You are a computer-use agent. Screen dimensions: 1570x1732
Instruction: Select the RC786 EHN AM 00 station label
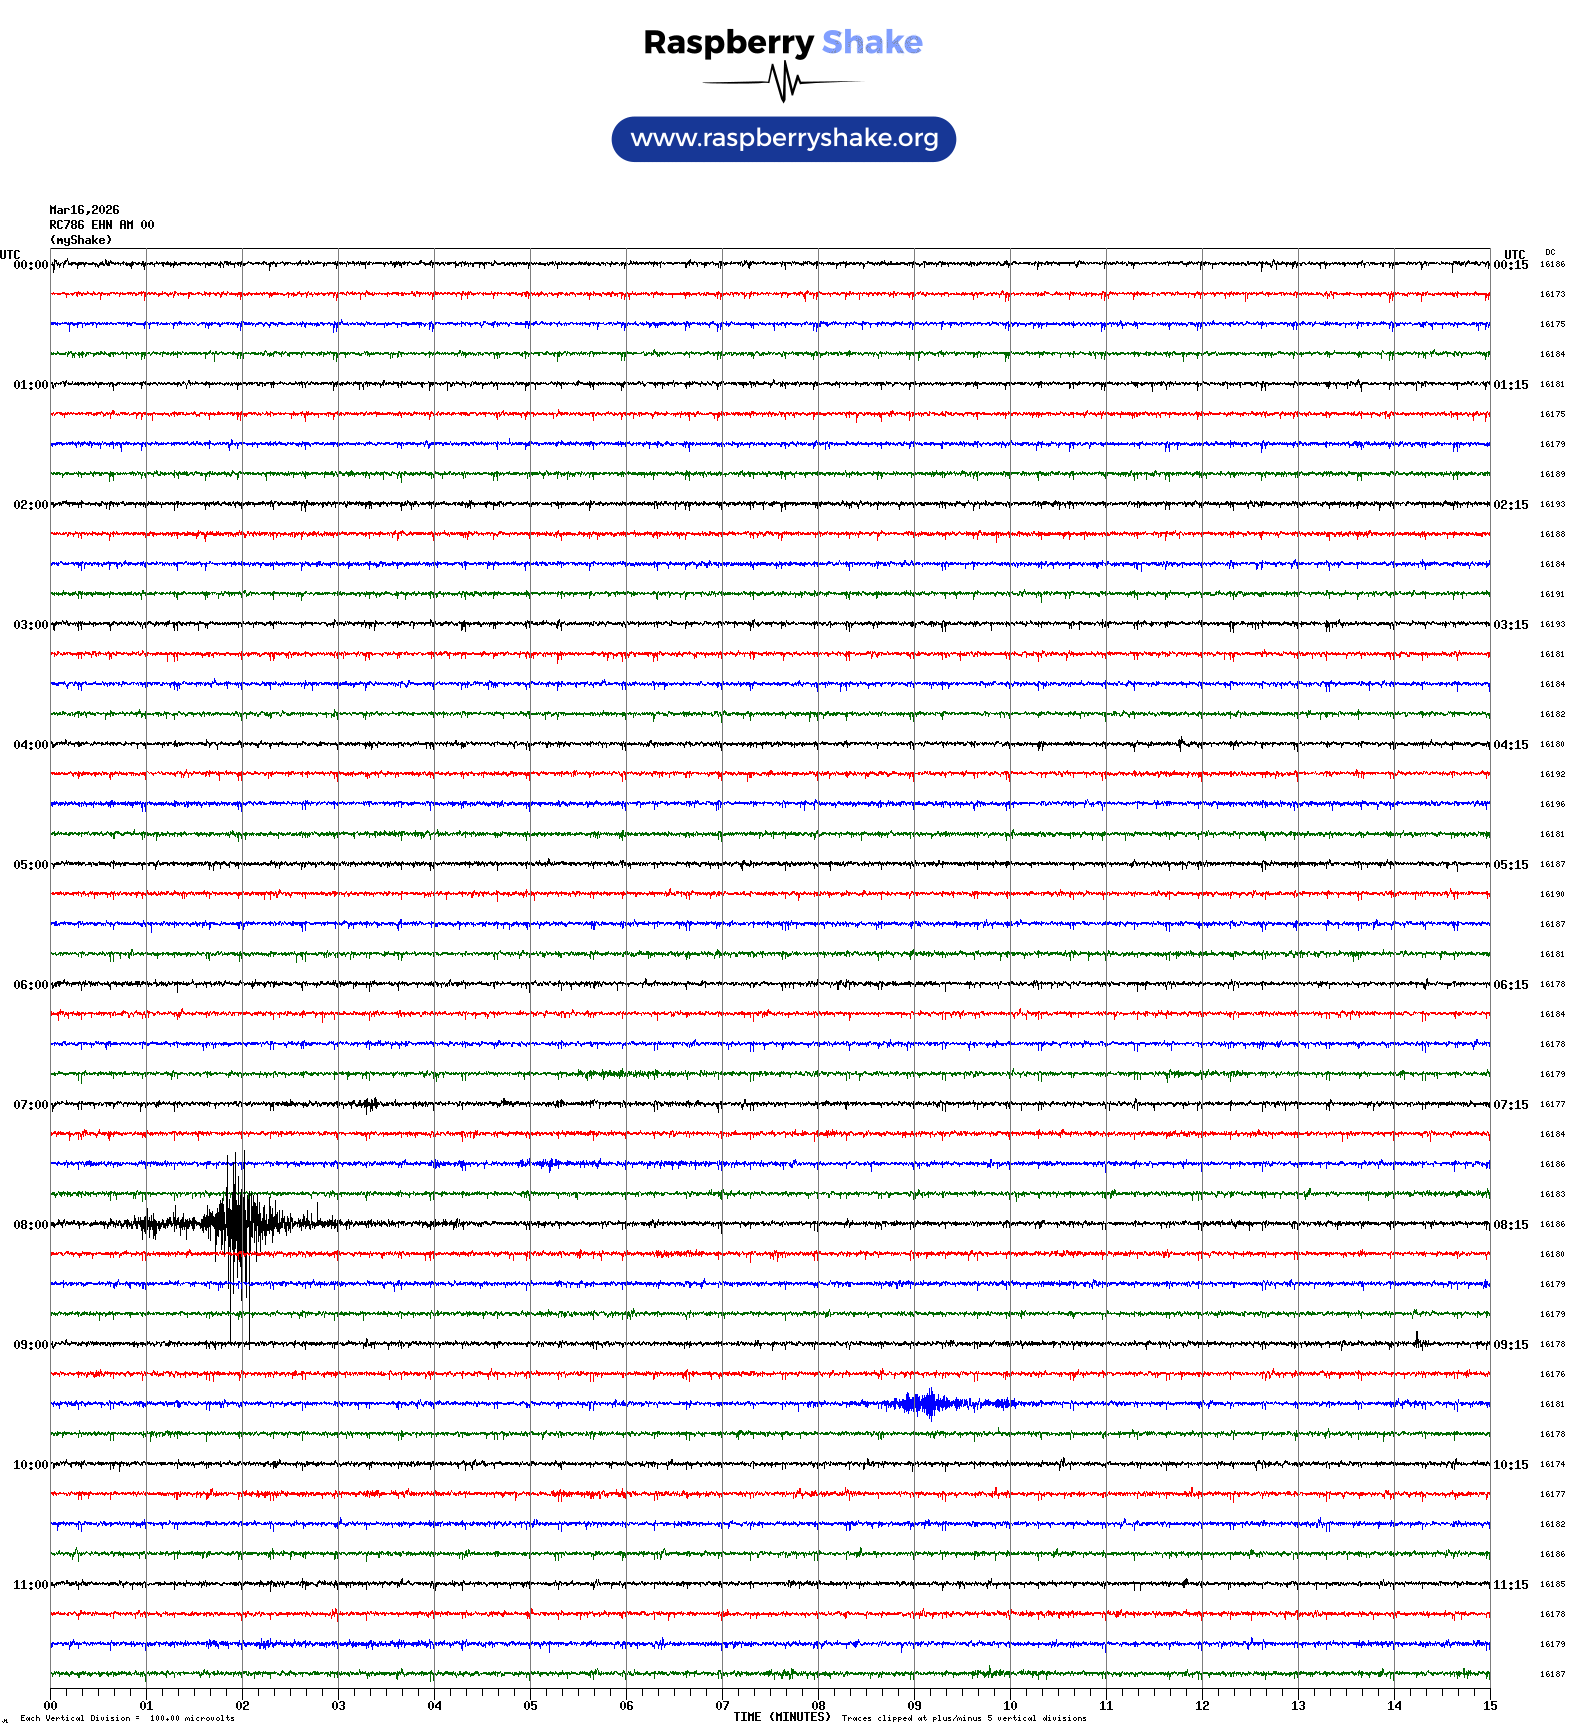click(102, 225)
